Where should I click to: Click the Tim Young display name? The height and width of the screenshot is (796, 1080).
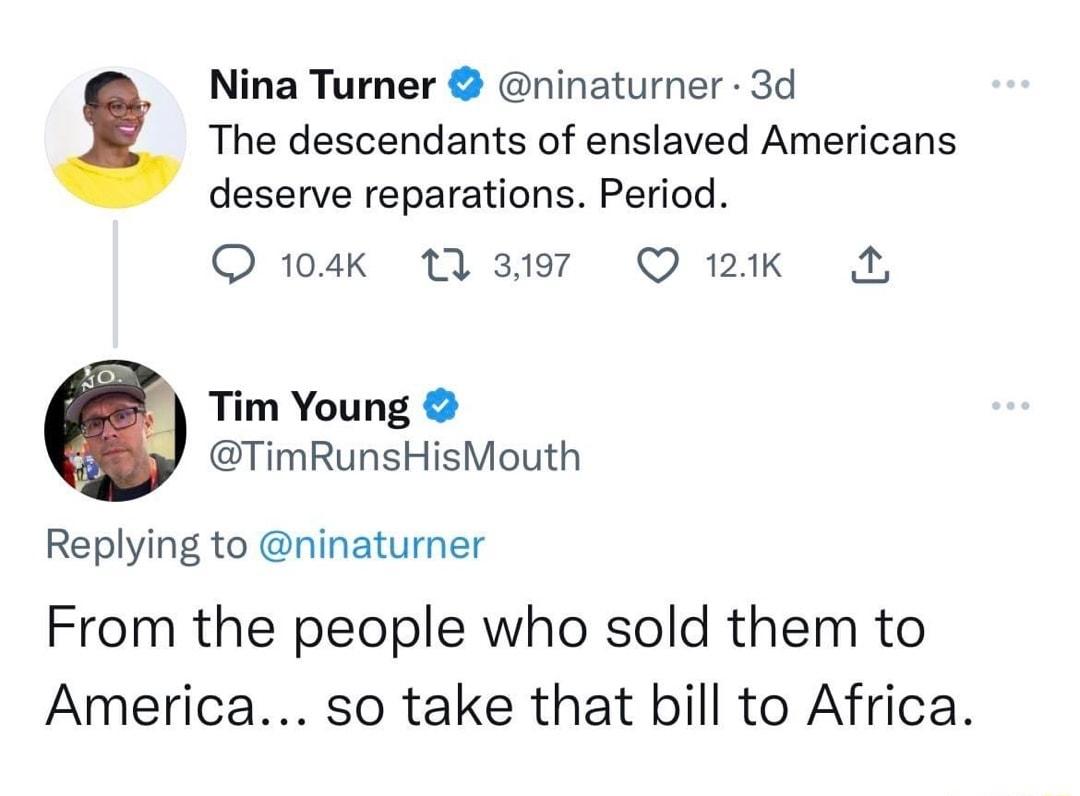[x=309, y=406]
